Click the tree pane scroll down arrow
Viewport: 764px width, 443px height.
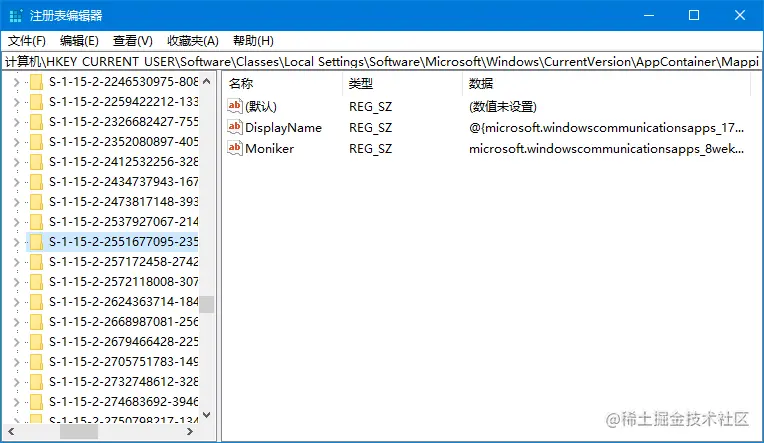(207, 415)
